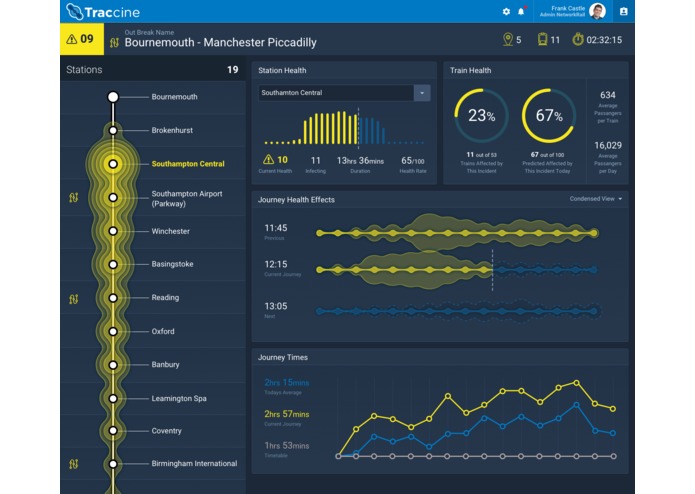Click the 11 Infecting value

coord(315,160)
